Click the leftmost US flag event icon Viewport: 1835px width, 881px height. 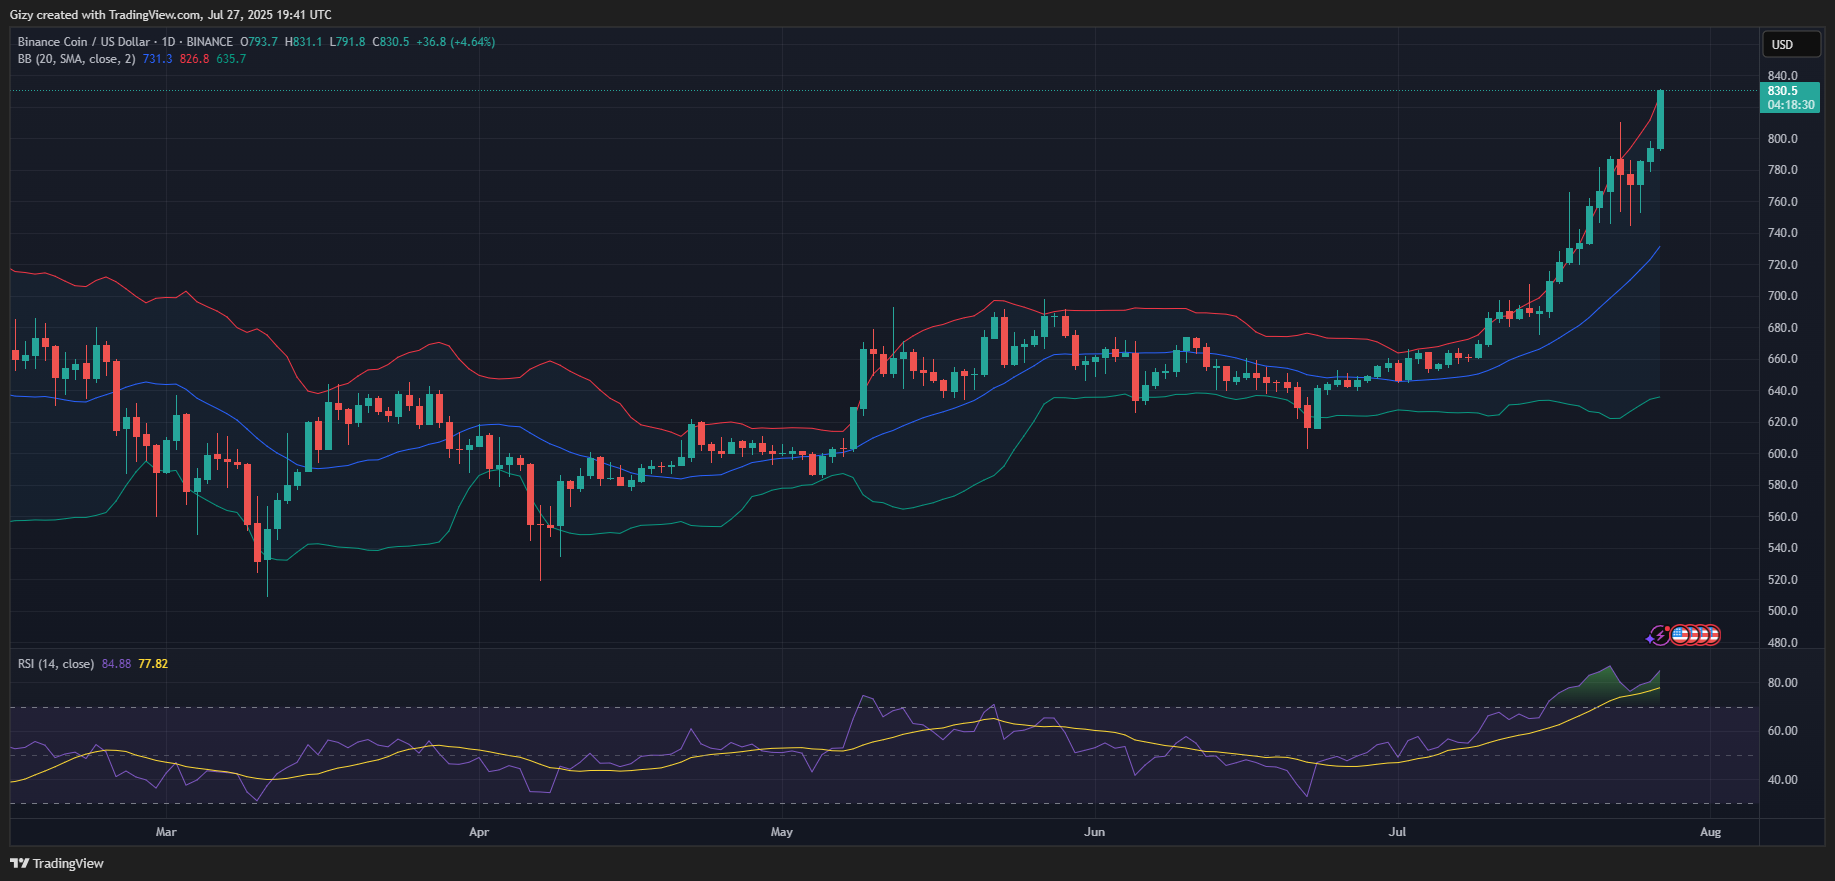click(1680, 635)
